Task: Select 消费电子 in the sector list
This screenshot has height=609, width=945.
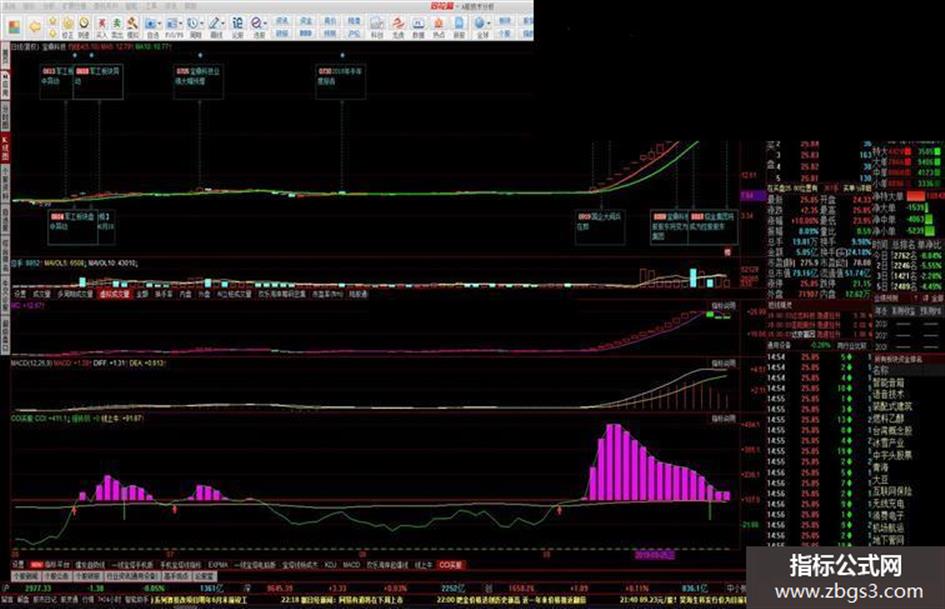Action: [888, 516]
